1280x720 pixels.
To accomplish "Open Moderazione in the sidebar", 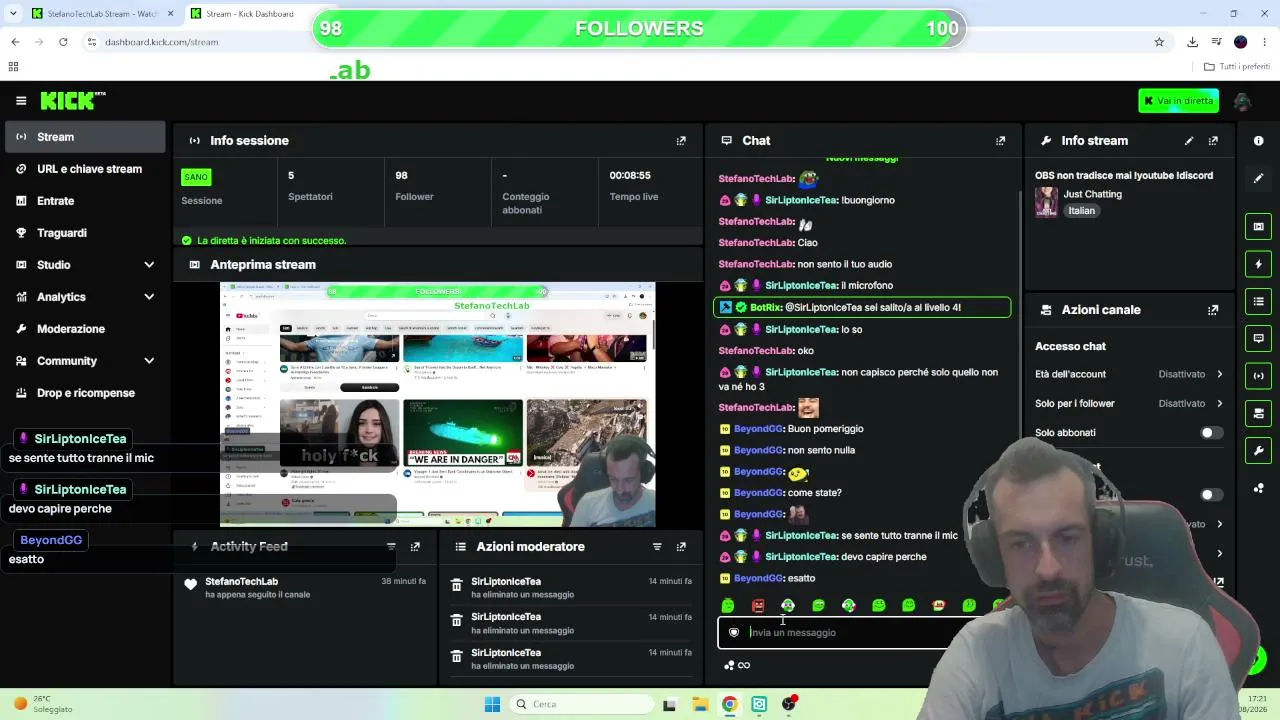I will pos(85,329).
